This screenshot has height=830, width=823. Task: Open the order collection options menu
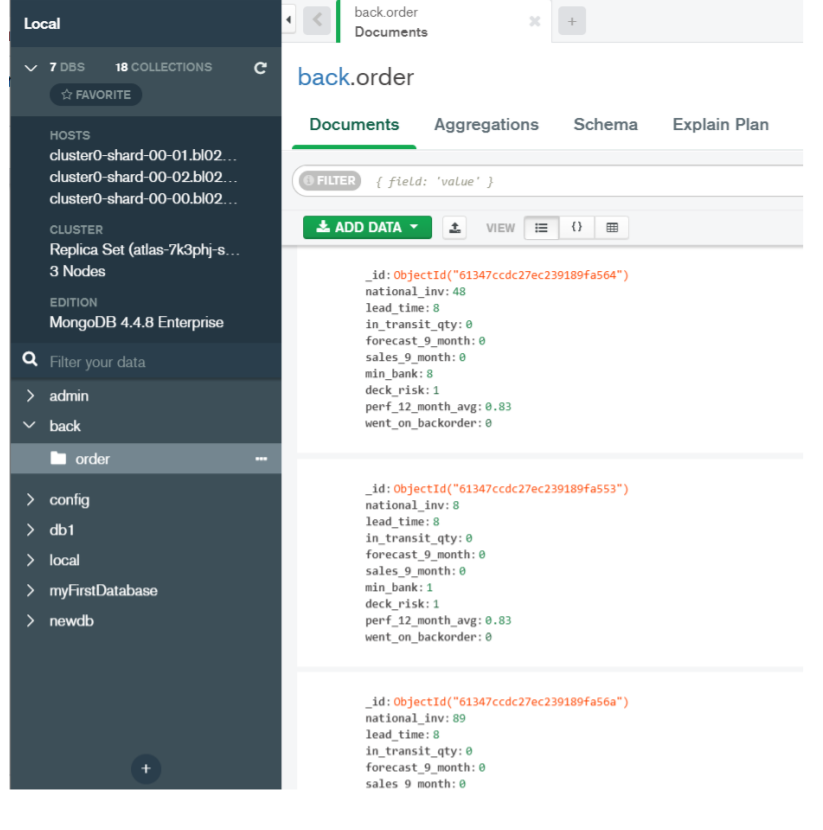pyautogui.click(x=261, y=458)
